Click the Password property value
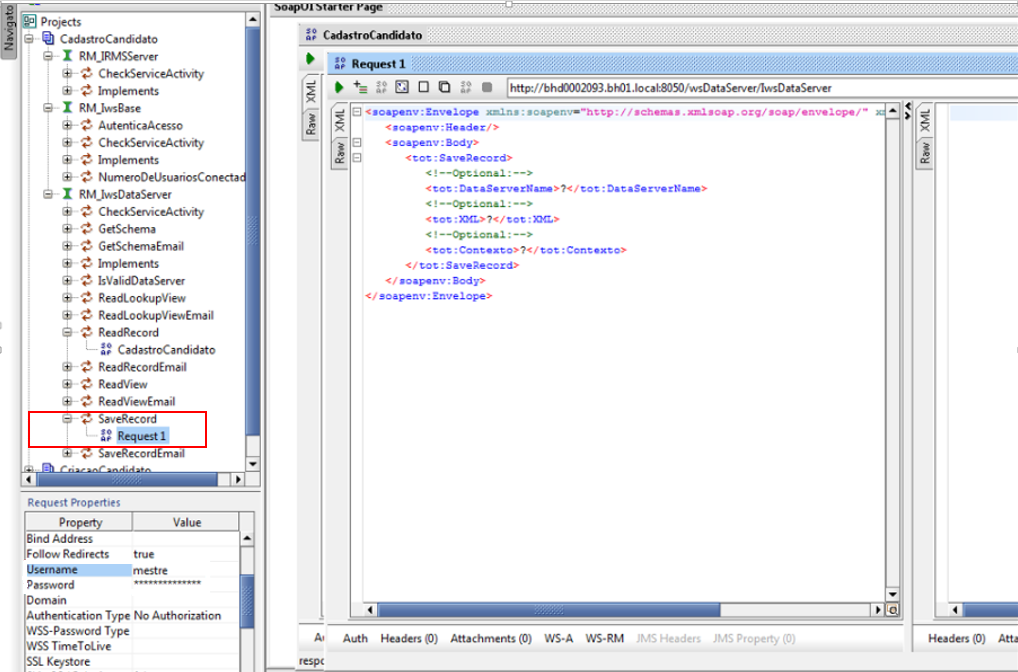The width and height of the screenshot is (1018, 672). (x=167, y=584)
